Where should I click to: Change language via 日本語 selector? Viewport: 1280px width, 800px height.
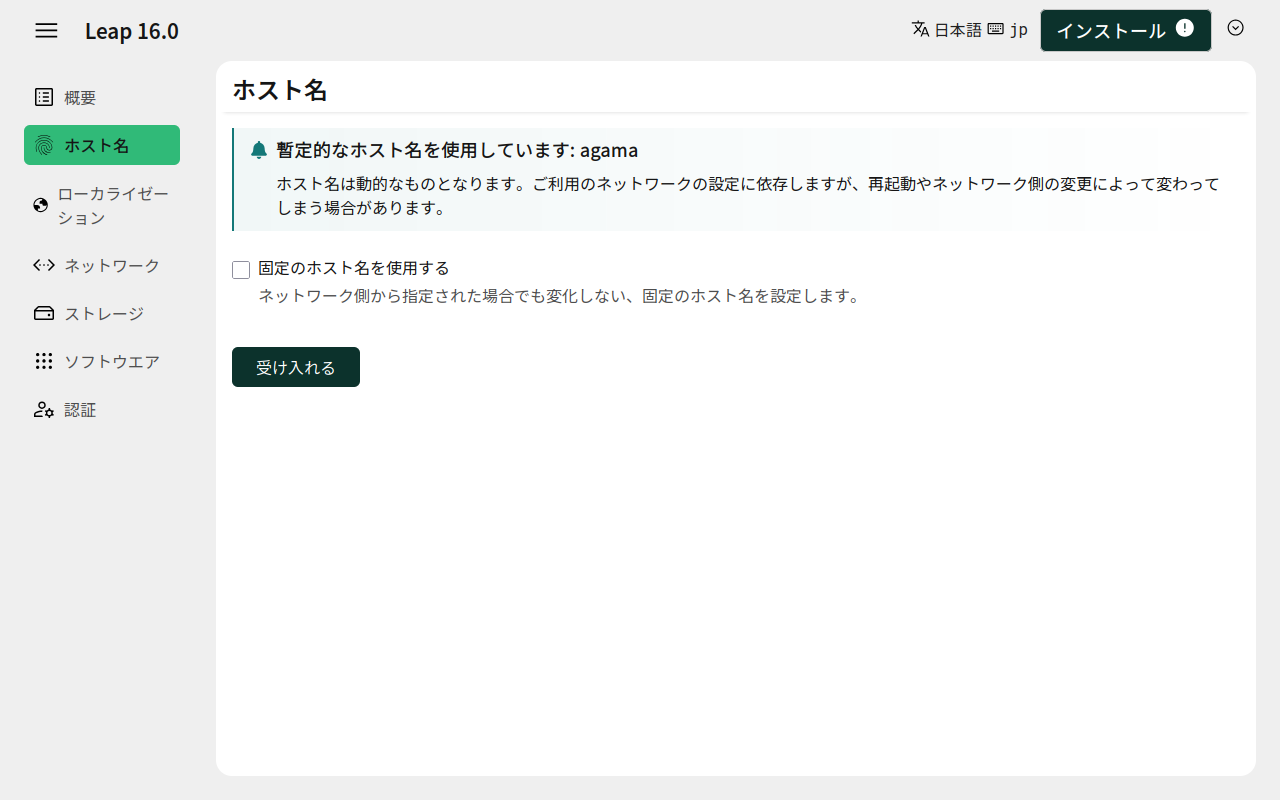(x=946, y=30)
